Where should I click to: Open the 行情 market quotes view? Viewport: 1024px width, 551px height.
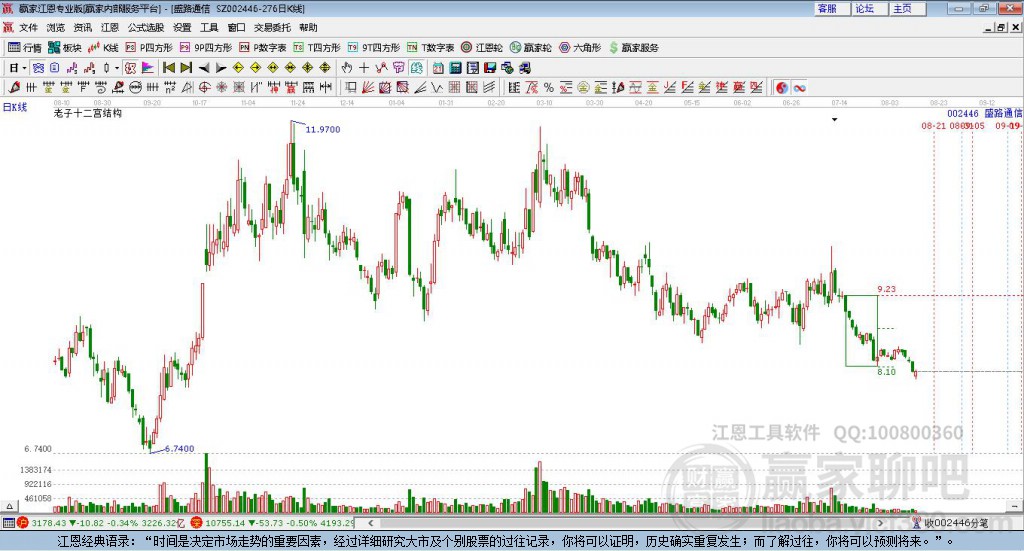point(24,48)
